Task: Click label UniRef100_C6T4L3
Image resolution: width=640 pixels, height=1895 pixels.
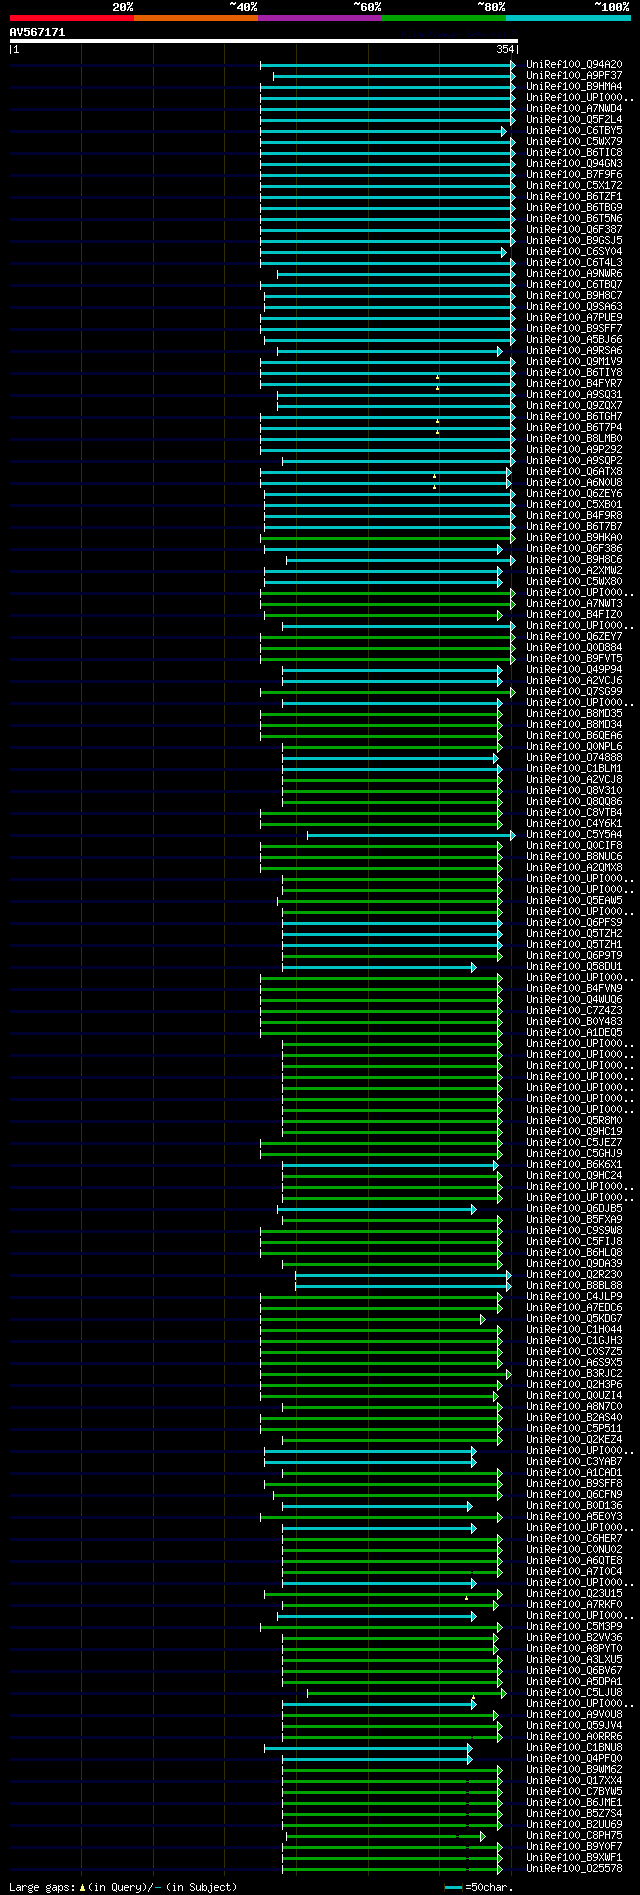Action: tap(574, 262)
